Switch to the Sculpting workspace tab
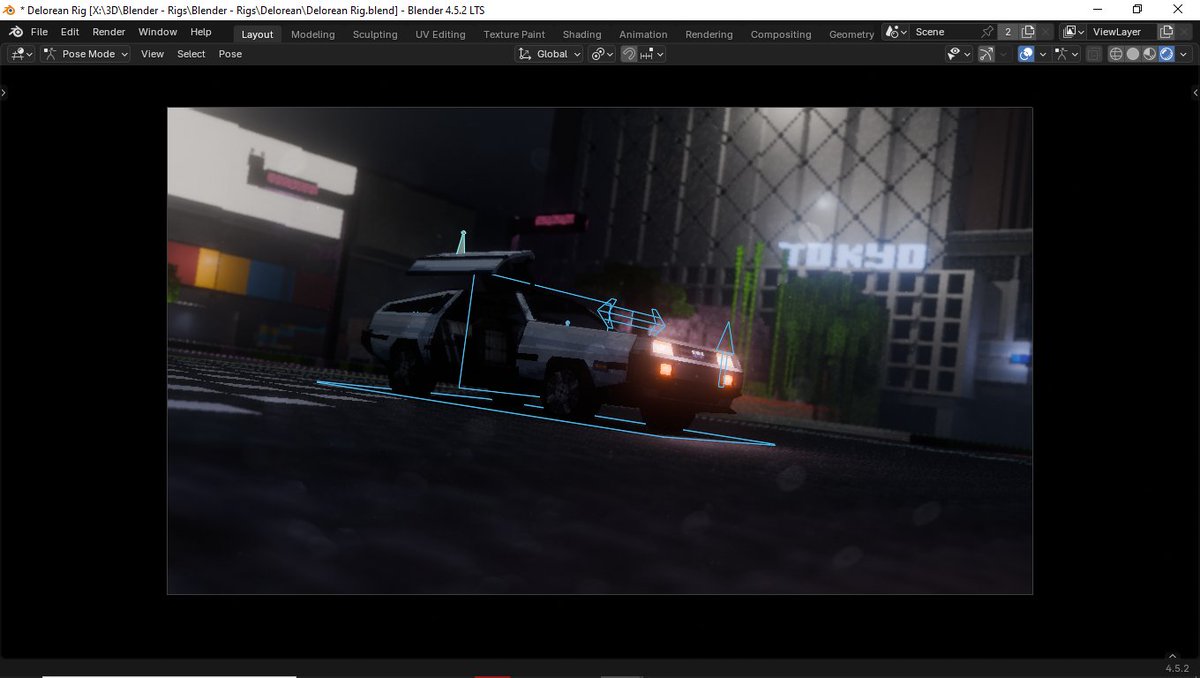Screen dimensions: 1200x678 click(375, 34)
